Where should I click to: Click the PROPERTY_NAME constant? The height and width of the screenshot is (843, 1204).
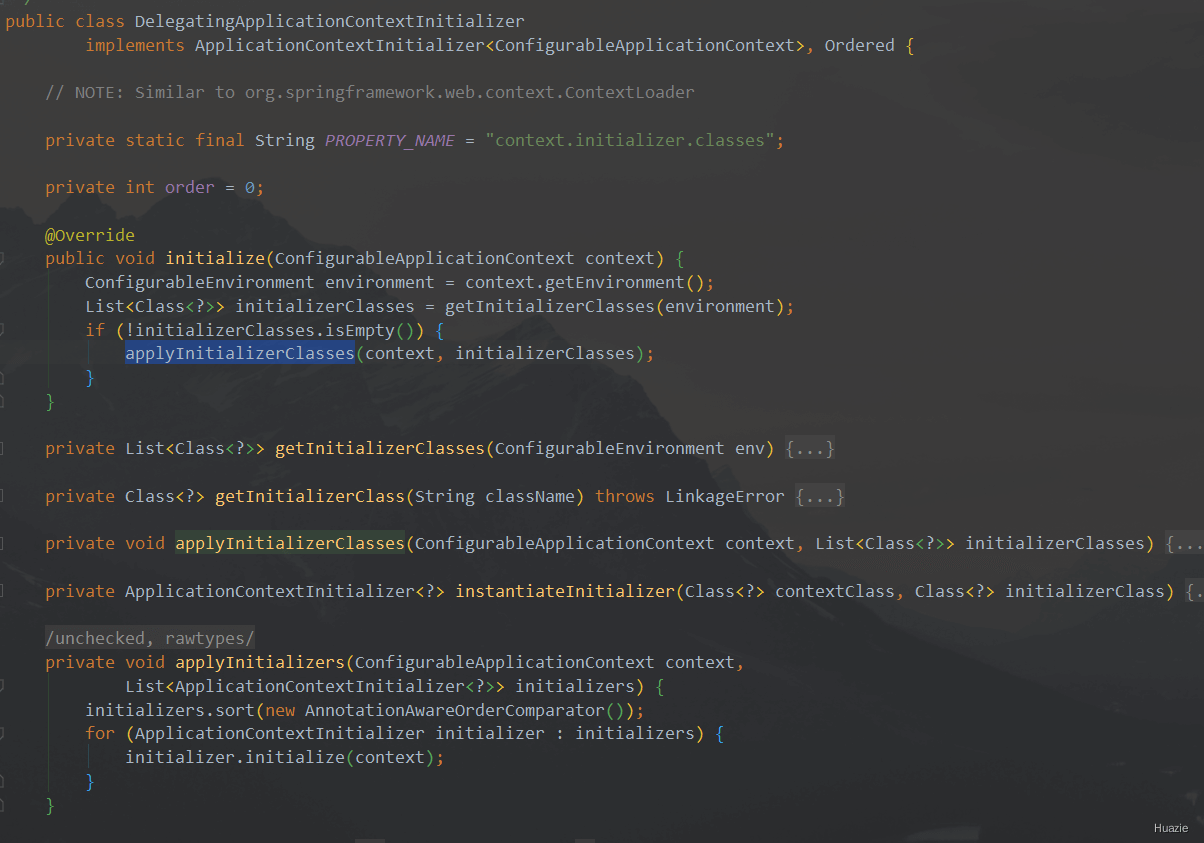389,140
